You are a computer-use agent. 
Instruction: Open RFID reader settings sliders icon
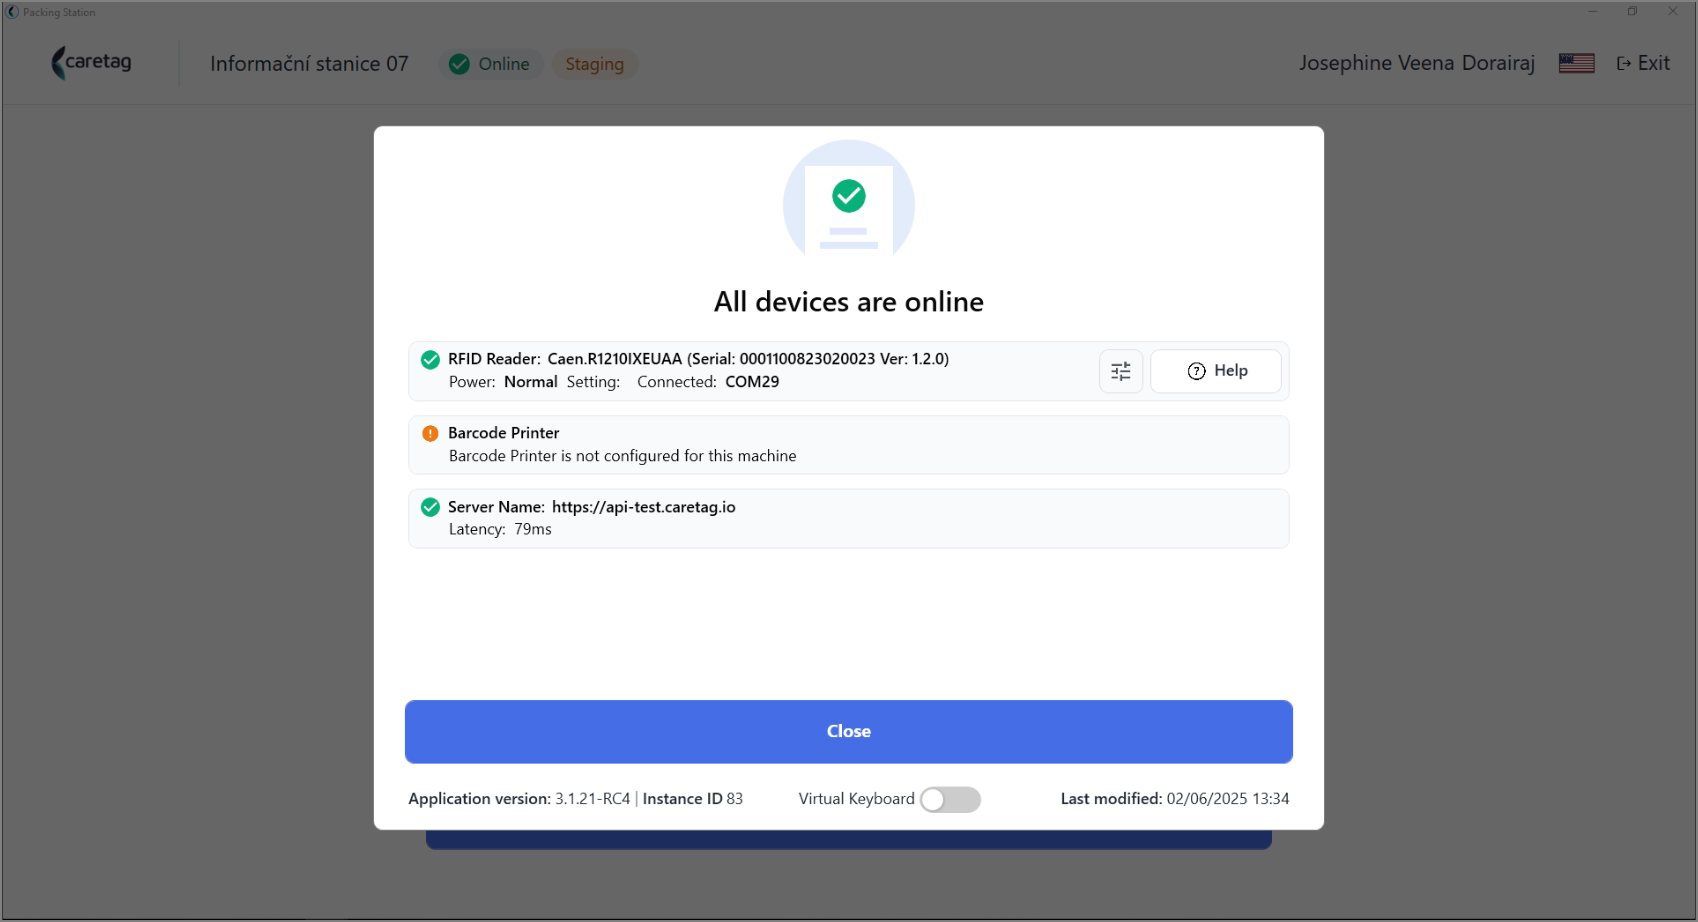pos(1120,371)
